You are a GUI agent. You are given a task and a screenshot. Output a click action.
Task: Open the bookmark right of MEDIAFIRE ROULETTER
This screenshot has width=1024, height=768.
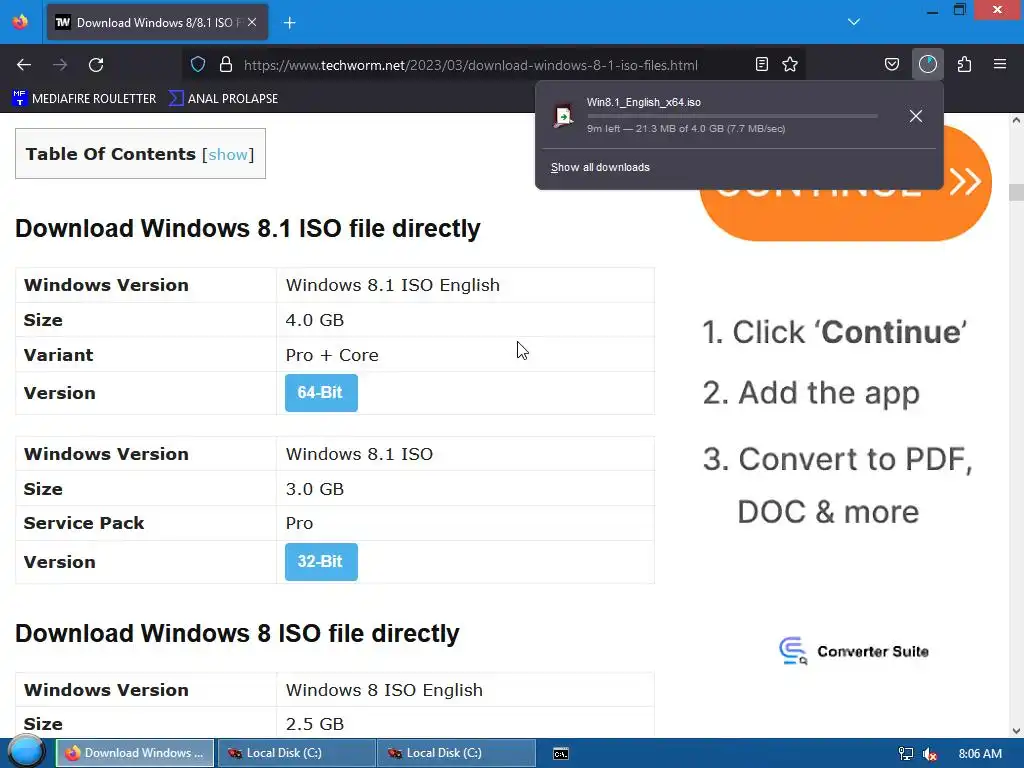223,99
